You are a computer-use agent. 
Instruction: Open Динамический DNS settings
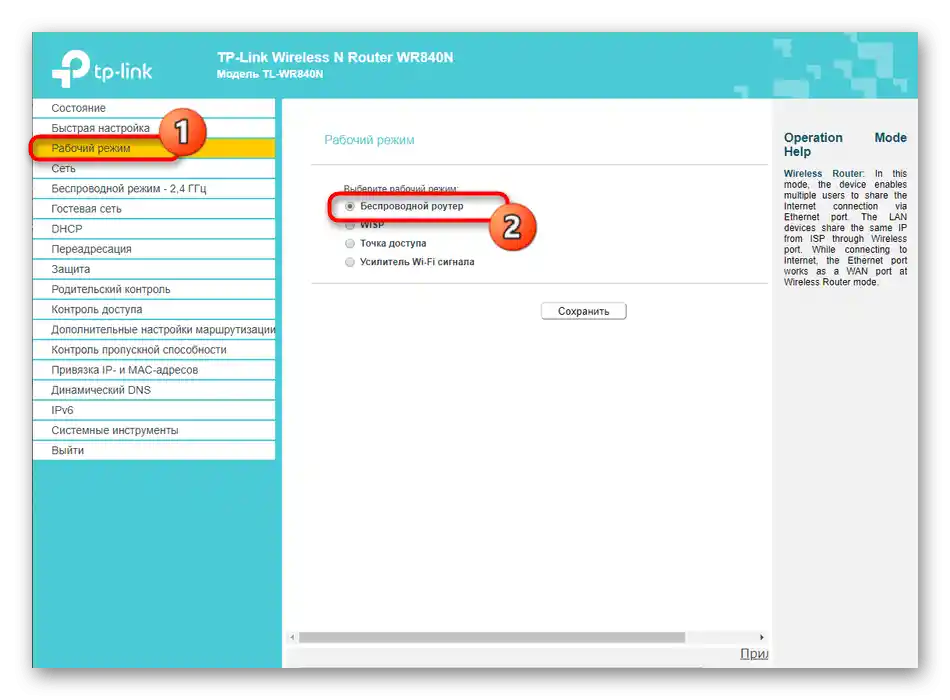point(154,390)
